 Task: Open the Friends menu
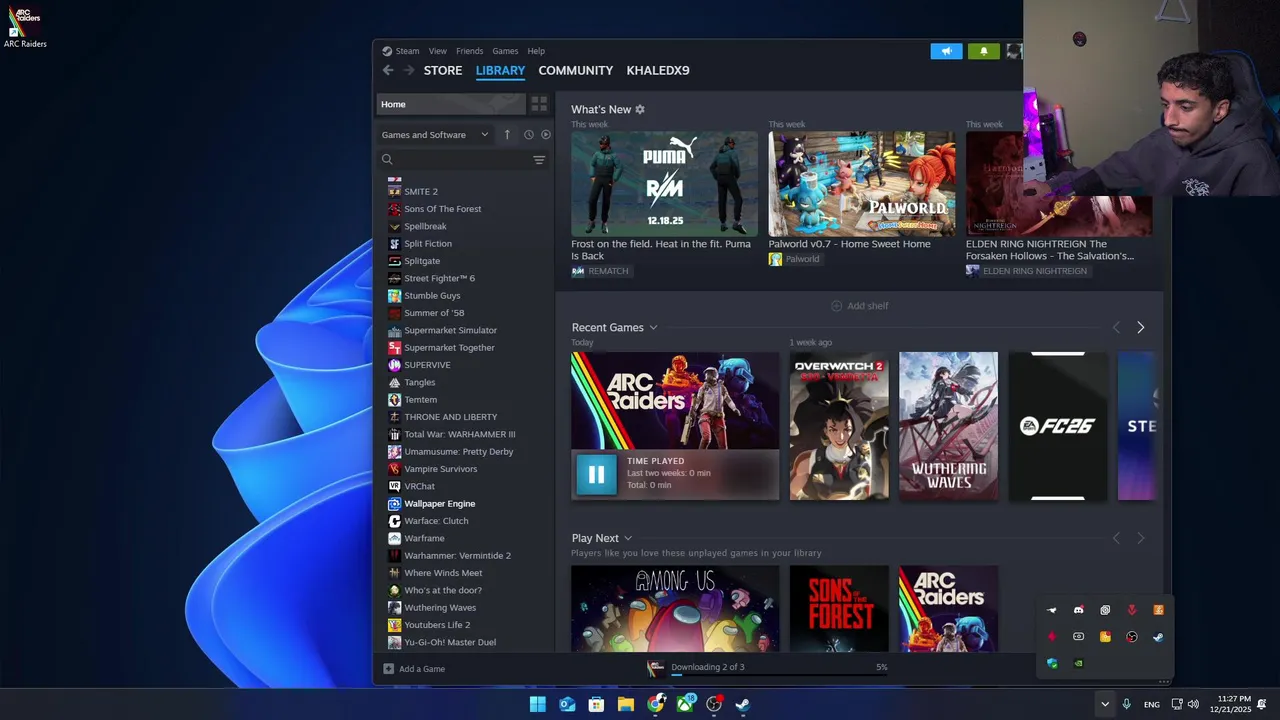point(469,51)
